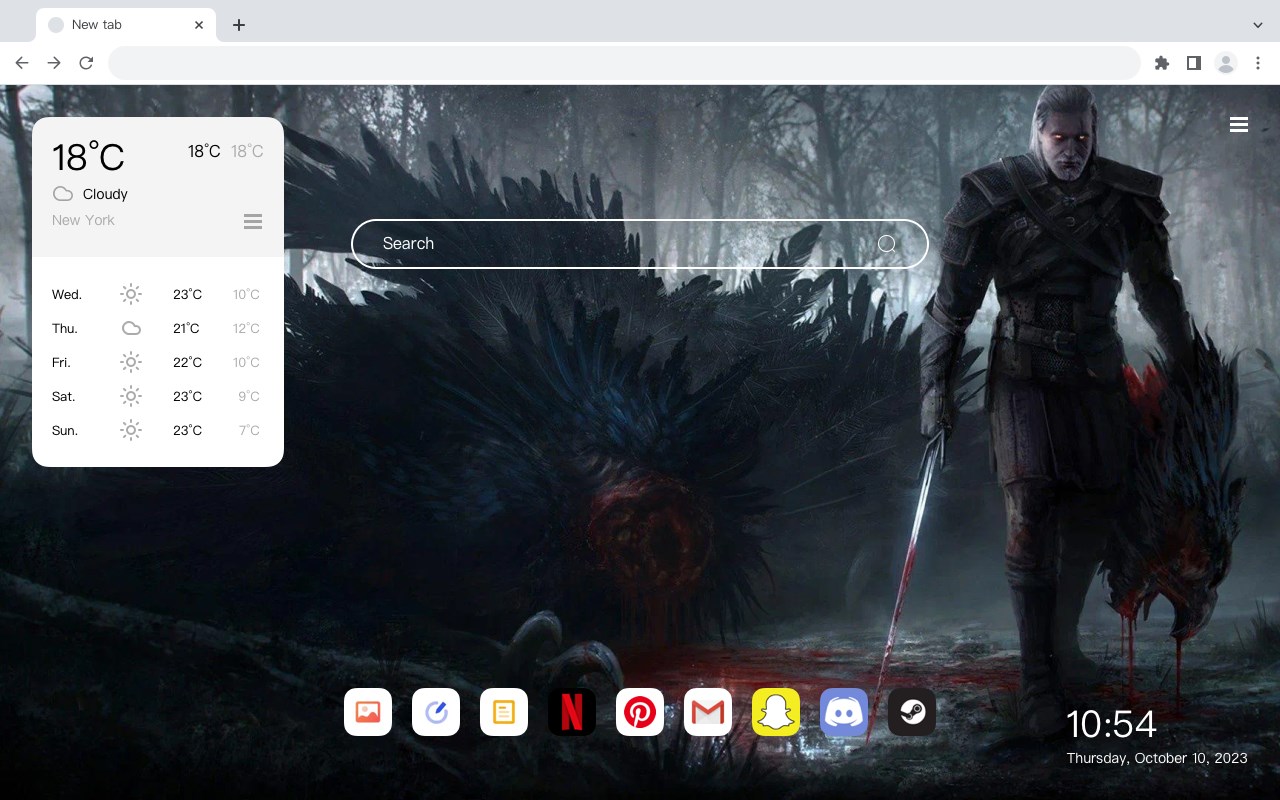Click the 10:54 clock
This screenshot has height=800, width=1280.
coord(1111,724)
